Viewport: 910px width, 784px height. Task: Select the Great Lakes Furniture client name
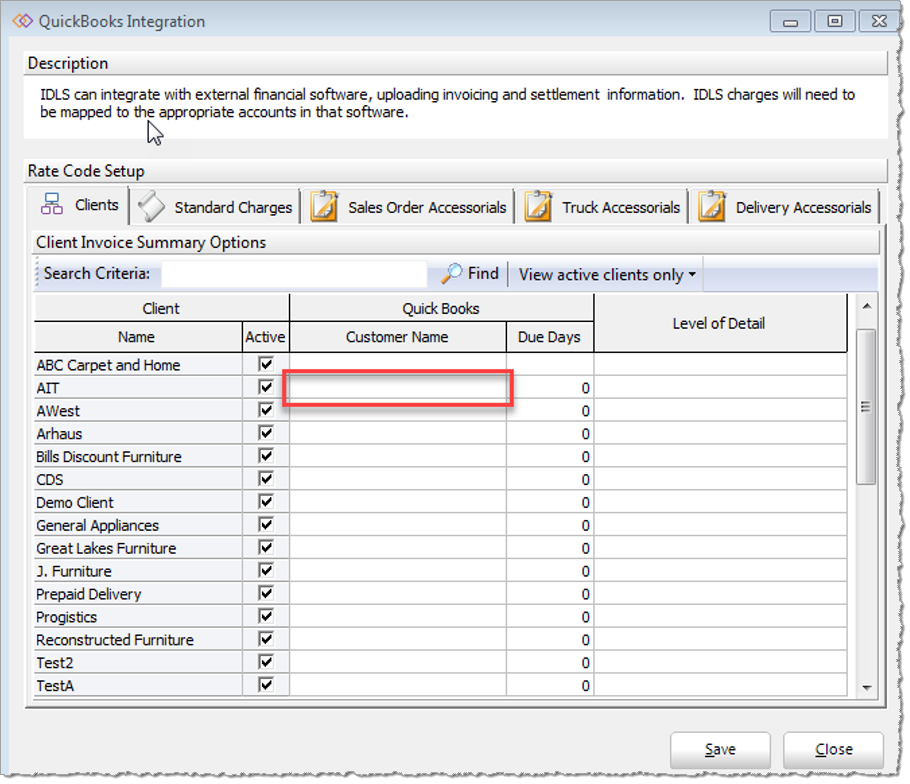(106, 548)
